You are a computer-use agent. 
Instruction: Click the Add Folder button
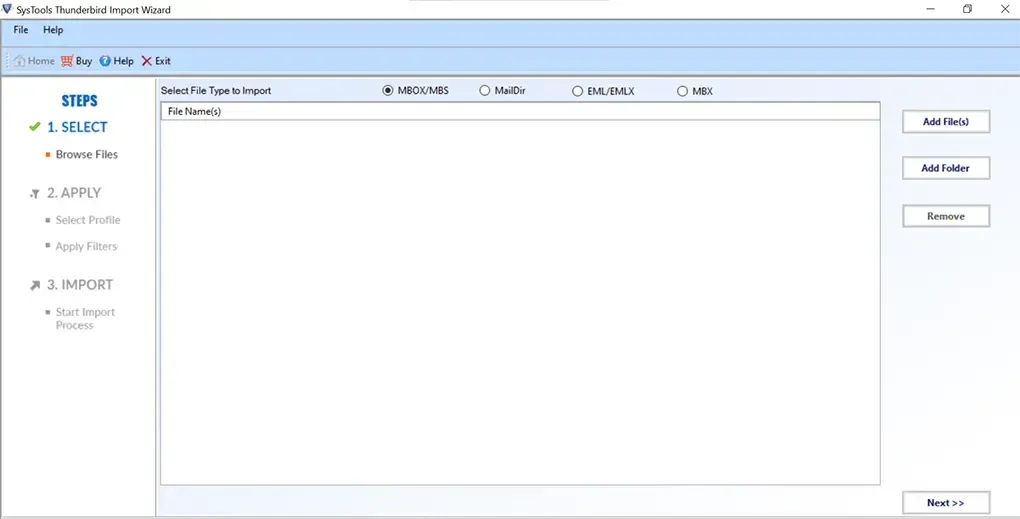[946, 168]
